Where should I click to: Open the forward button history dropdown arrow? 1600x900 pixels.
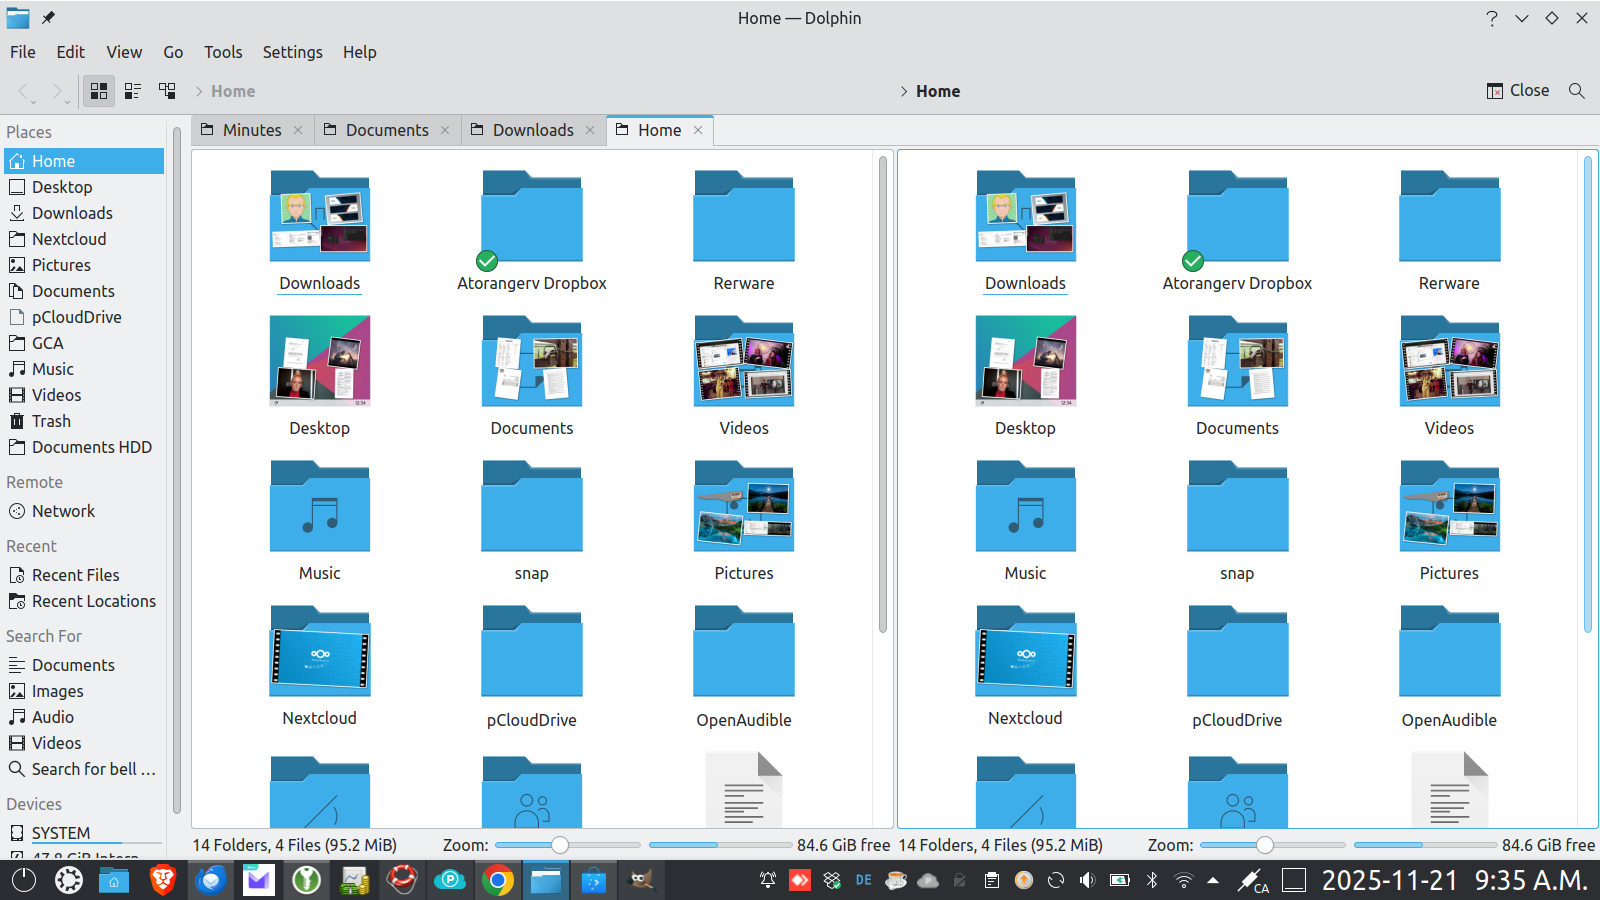[67, 100]
